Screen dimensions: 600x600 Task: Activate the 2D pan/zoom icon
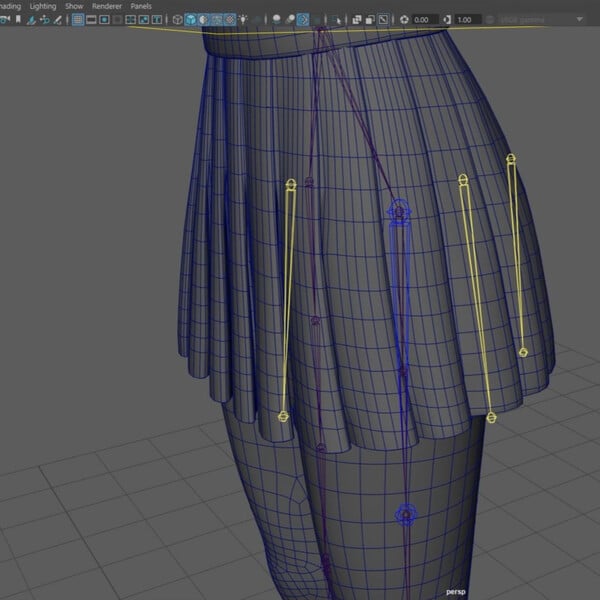click(45, 20)
